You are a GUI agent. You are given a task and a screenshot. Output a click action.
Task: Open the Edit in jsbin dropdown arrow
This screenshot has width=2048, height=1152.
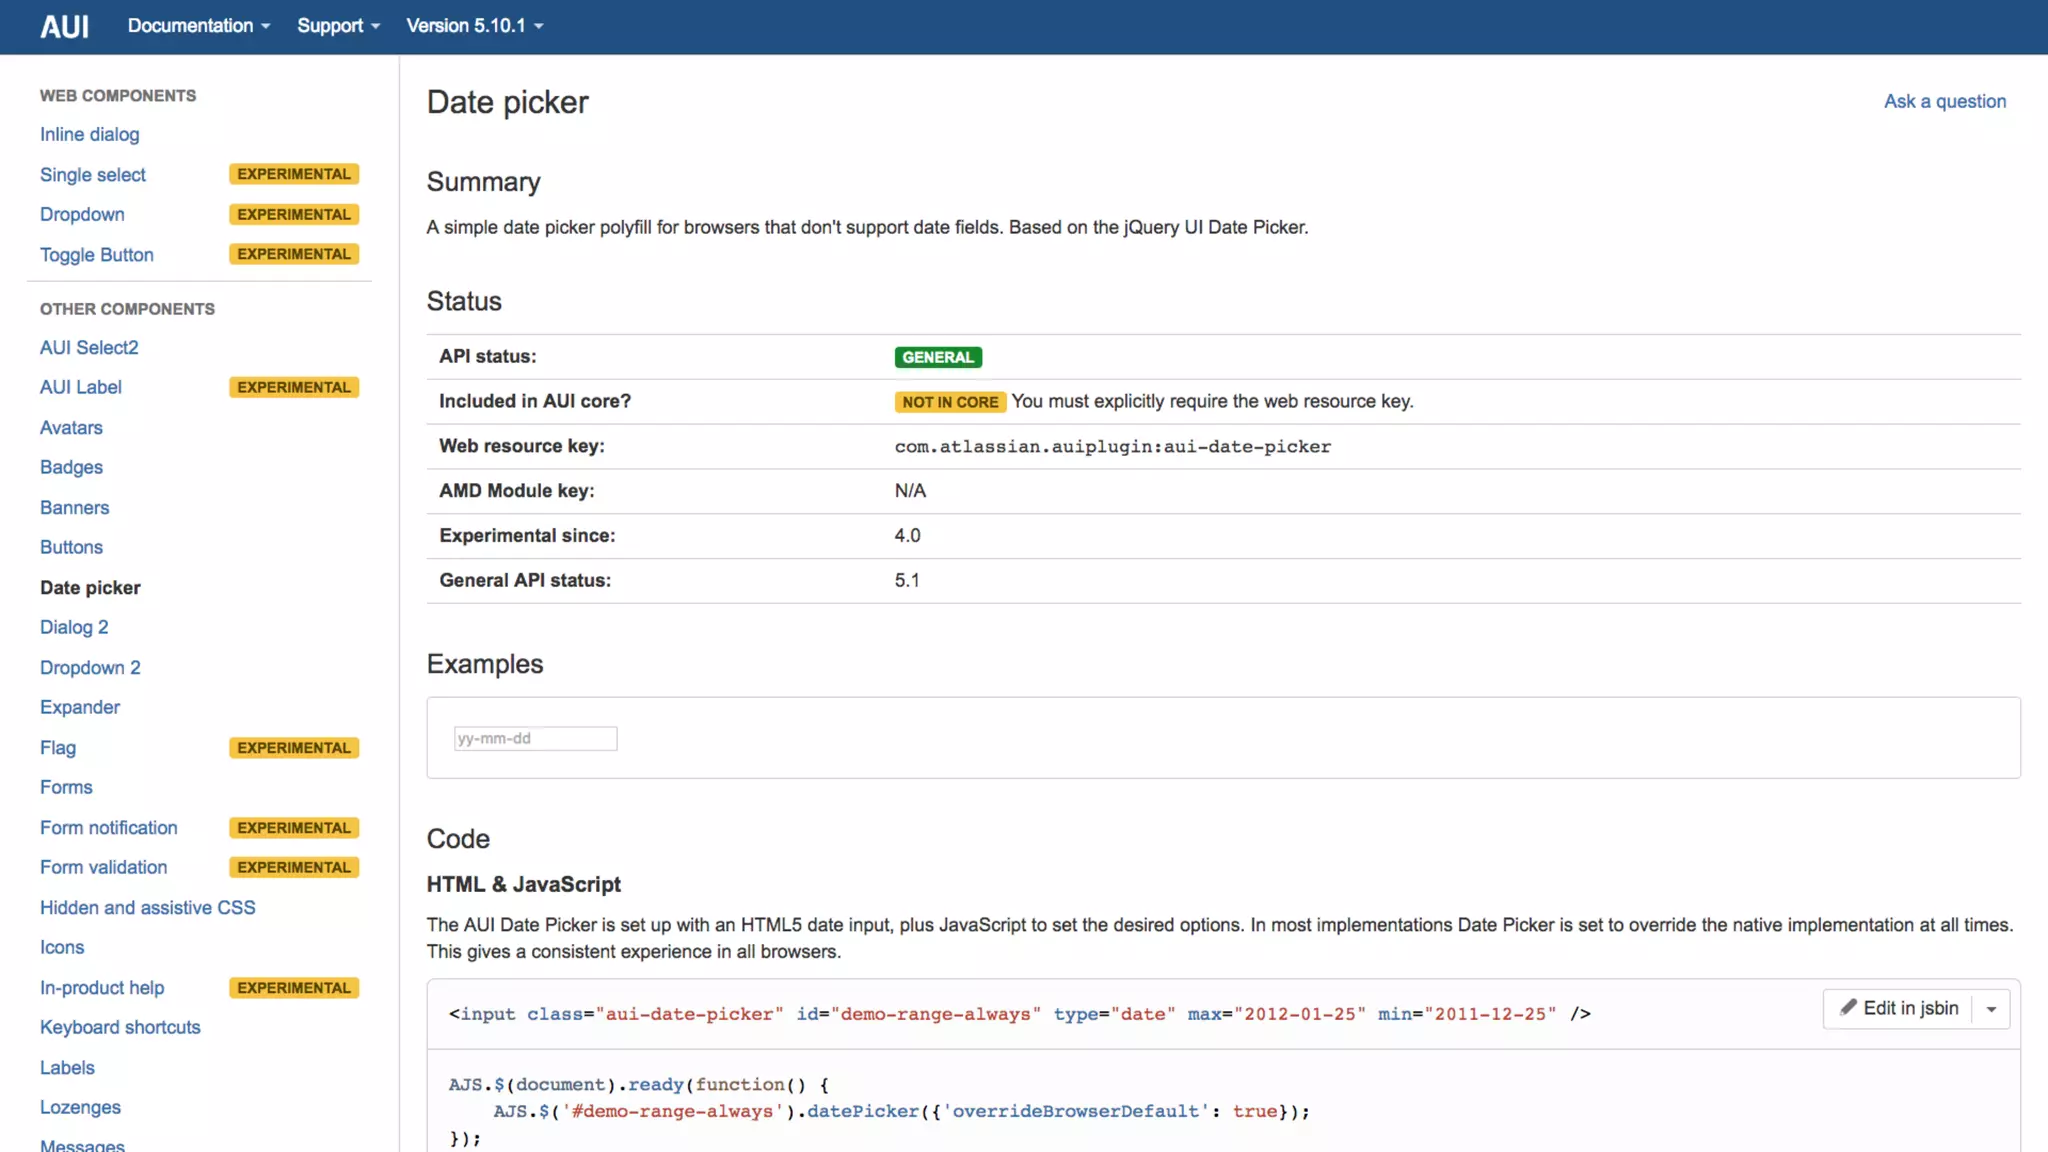(x=1991, y=1009)
